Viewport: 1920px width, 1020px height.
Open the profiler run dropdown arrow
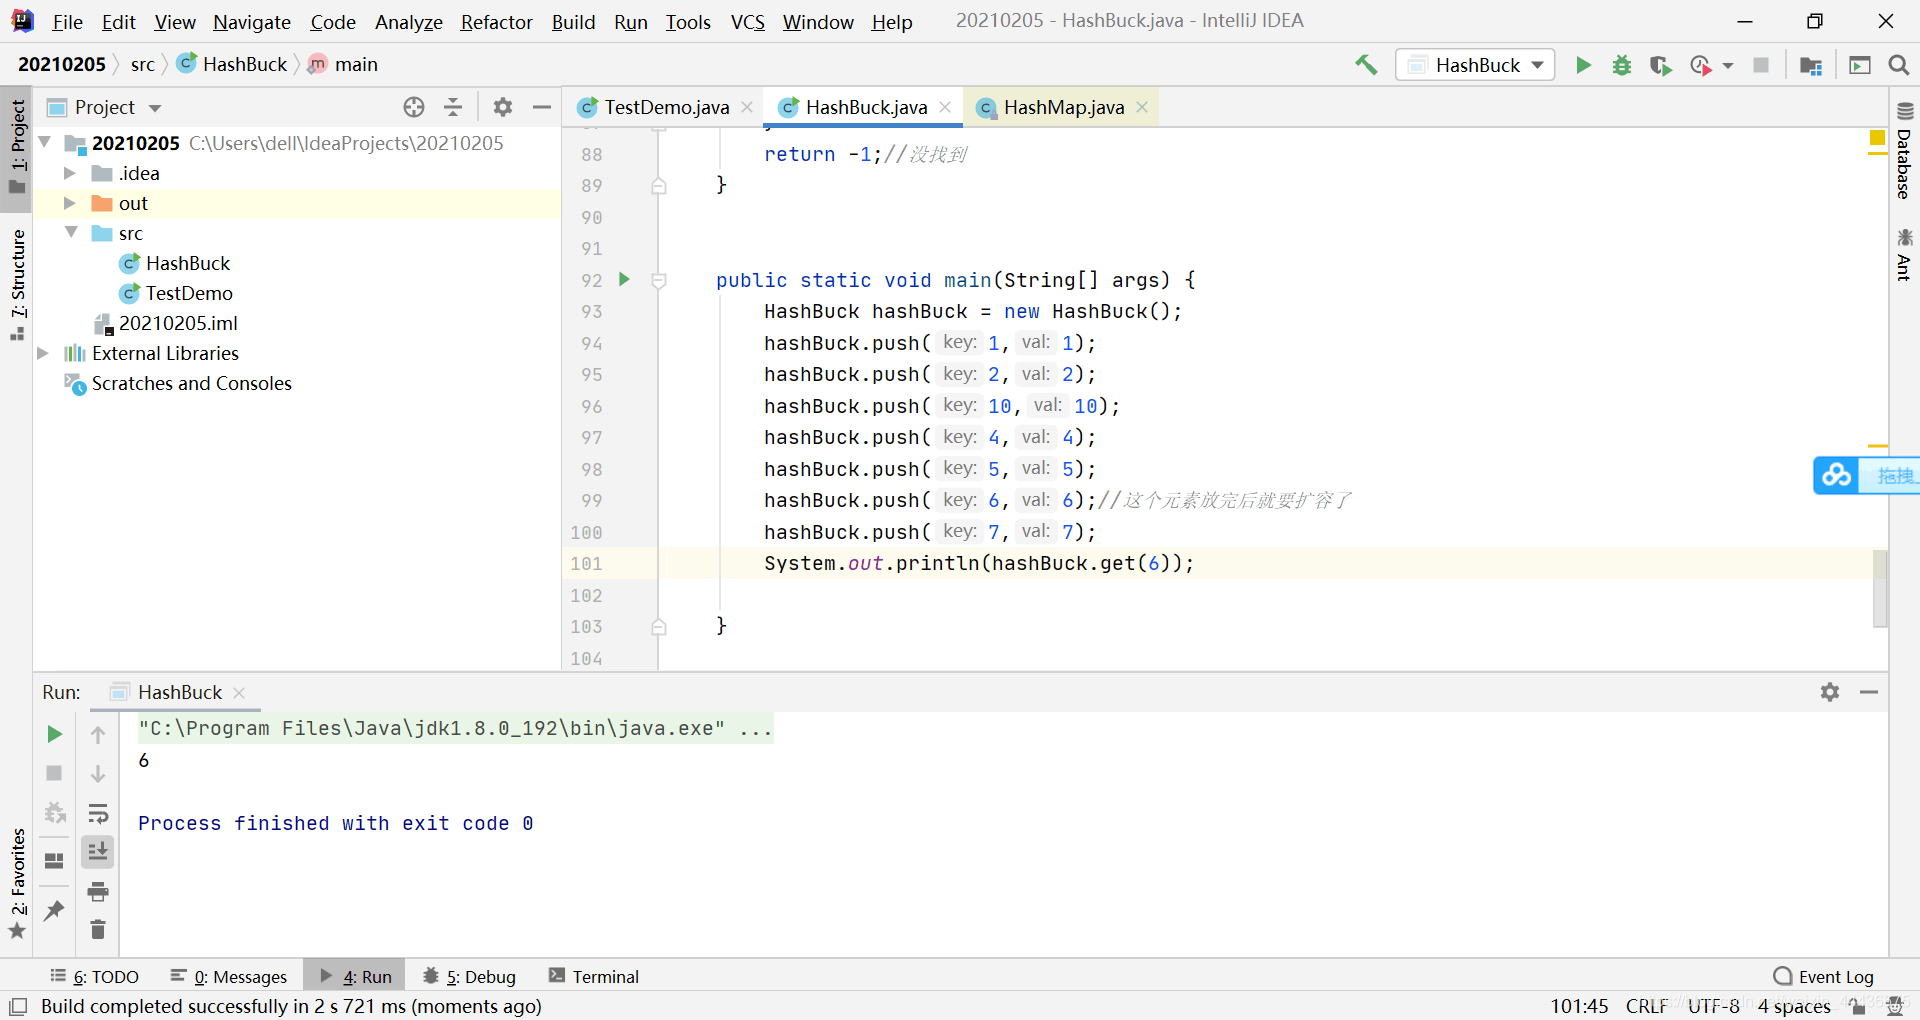pyautogui.click(x=1728, y=66)
